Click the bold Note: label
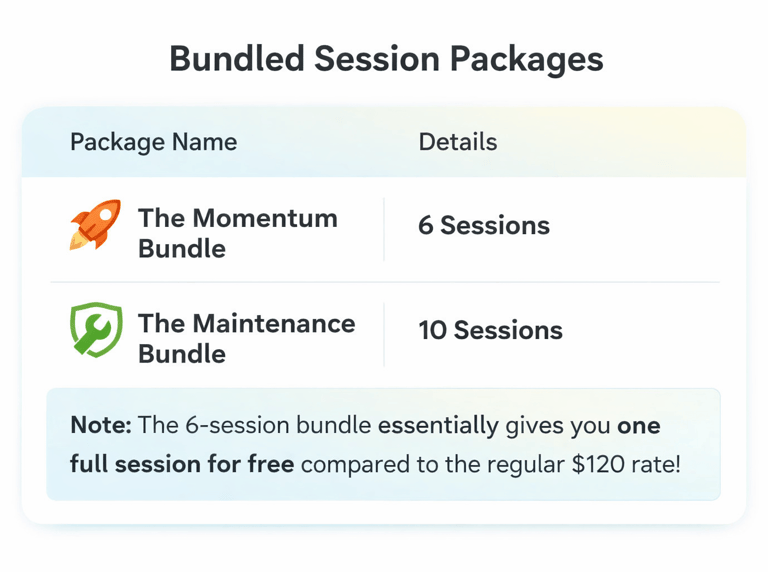Image resolution: width=768 pixels, height=572 pixels. (101, 426)
